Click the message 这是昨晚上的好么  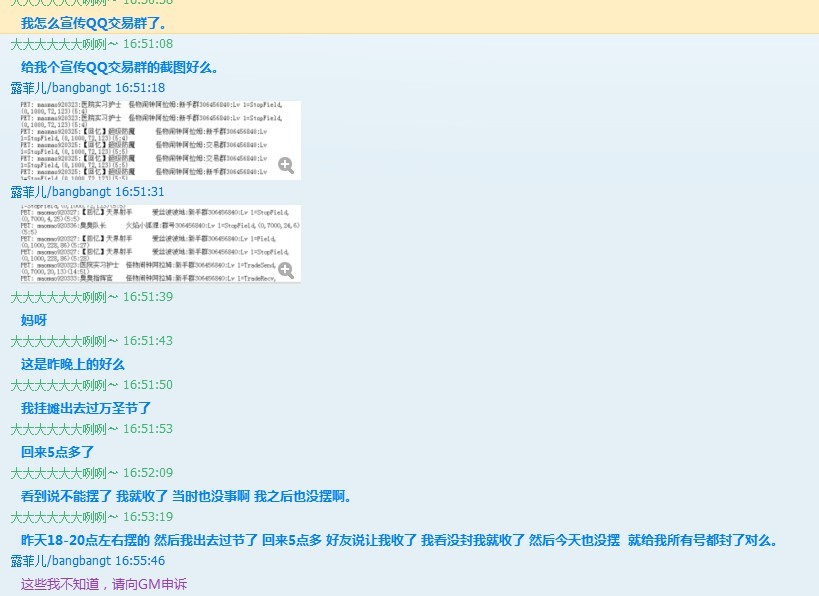click(x=73, y=364)
